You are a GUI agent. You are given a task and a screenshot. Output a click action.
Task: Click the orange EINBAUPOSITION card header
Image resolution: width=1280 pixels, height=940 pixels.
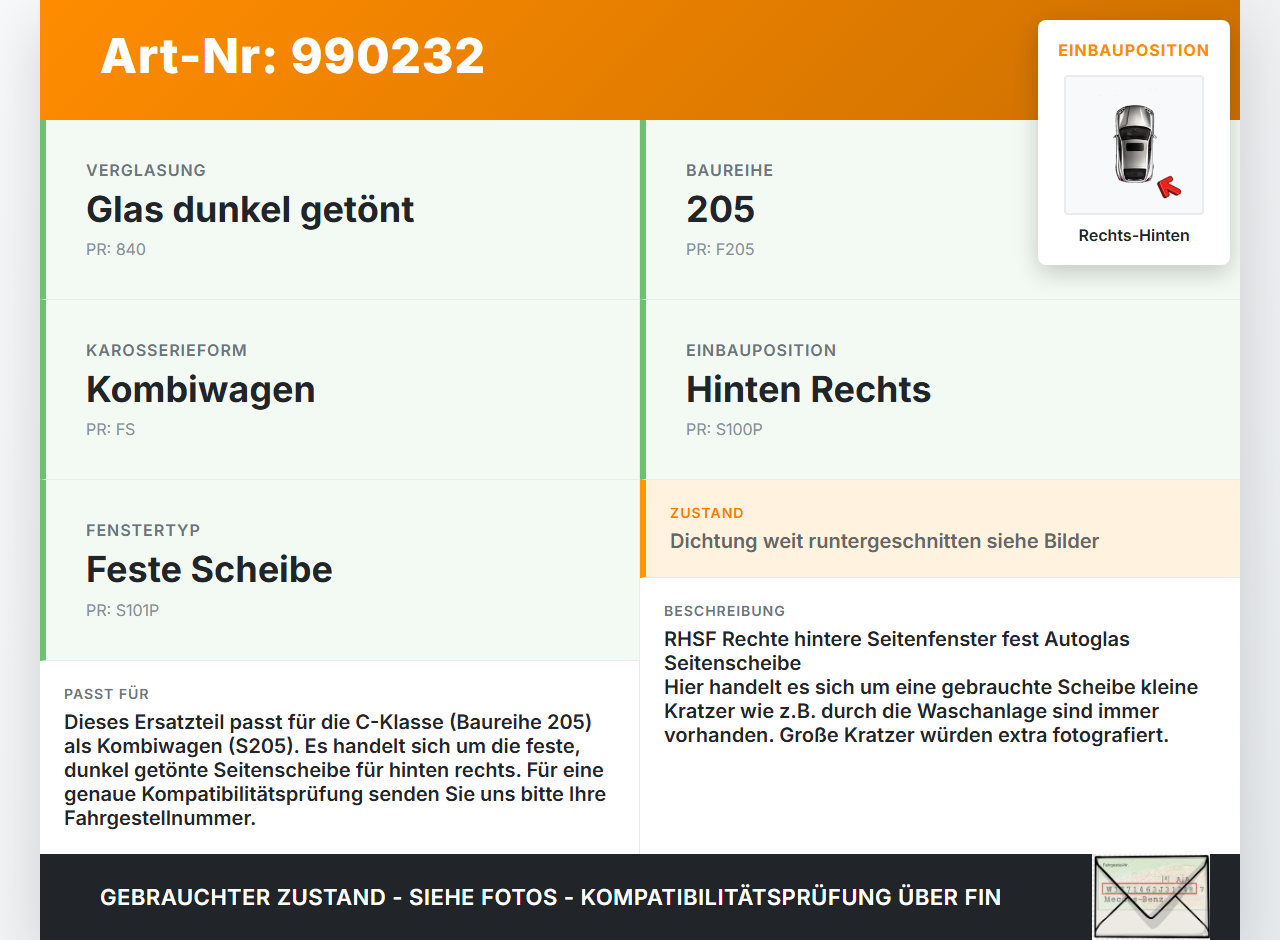(1133, 49)
